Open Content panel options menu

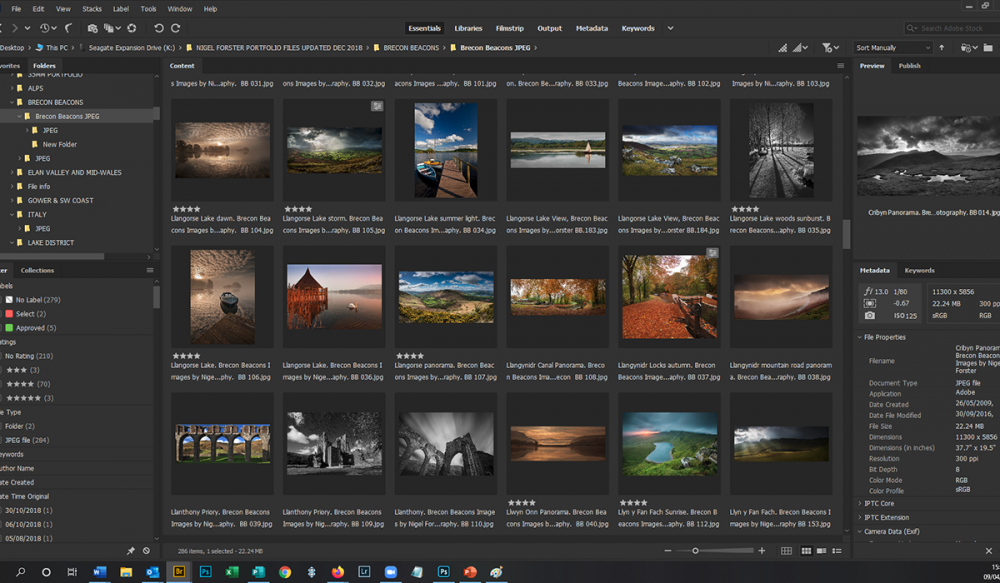841,66
